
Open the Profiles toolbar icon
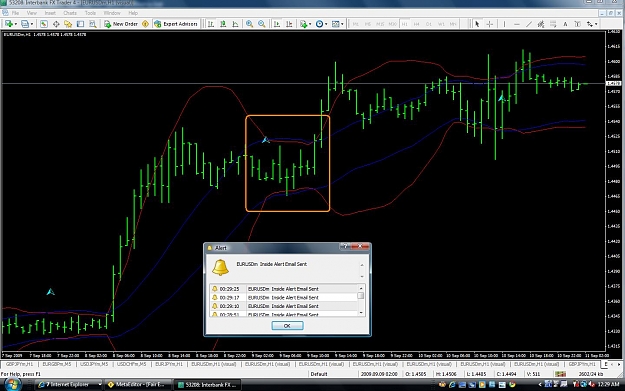click(25, 24)
